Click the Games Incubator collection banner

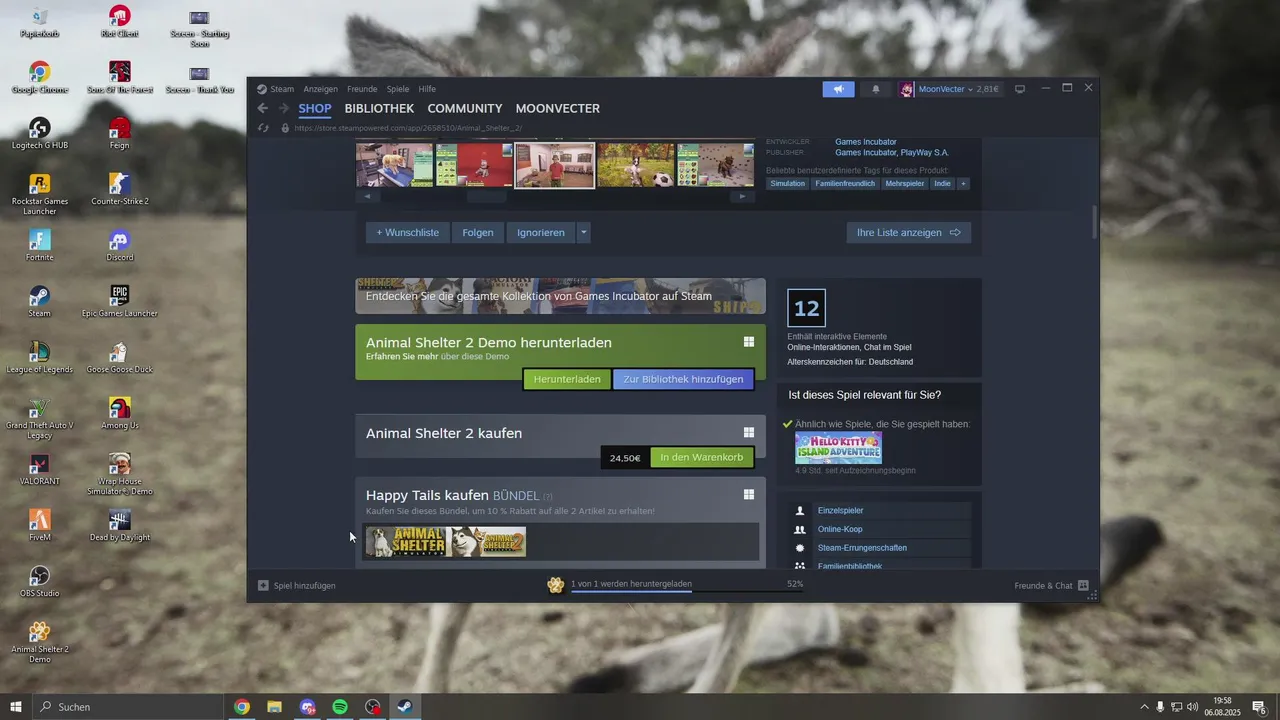point(560,296)
